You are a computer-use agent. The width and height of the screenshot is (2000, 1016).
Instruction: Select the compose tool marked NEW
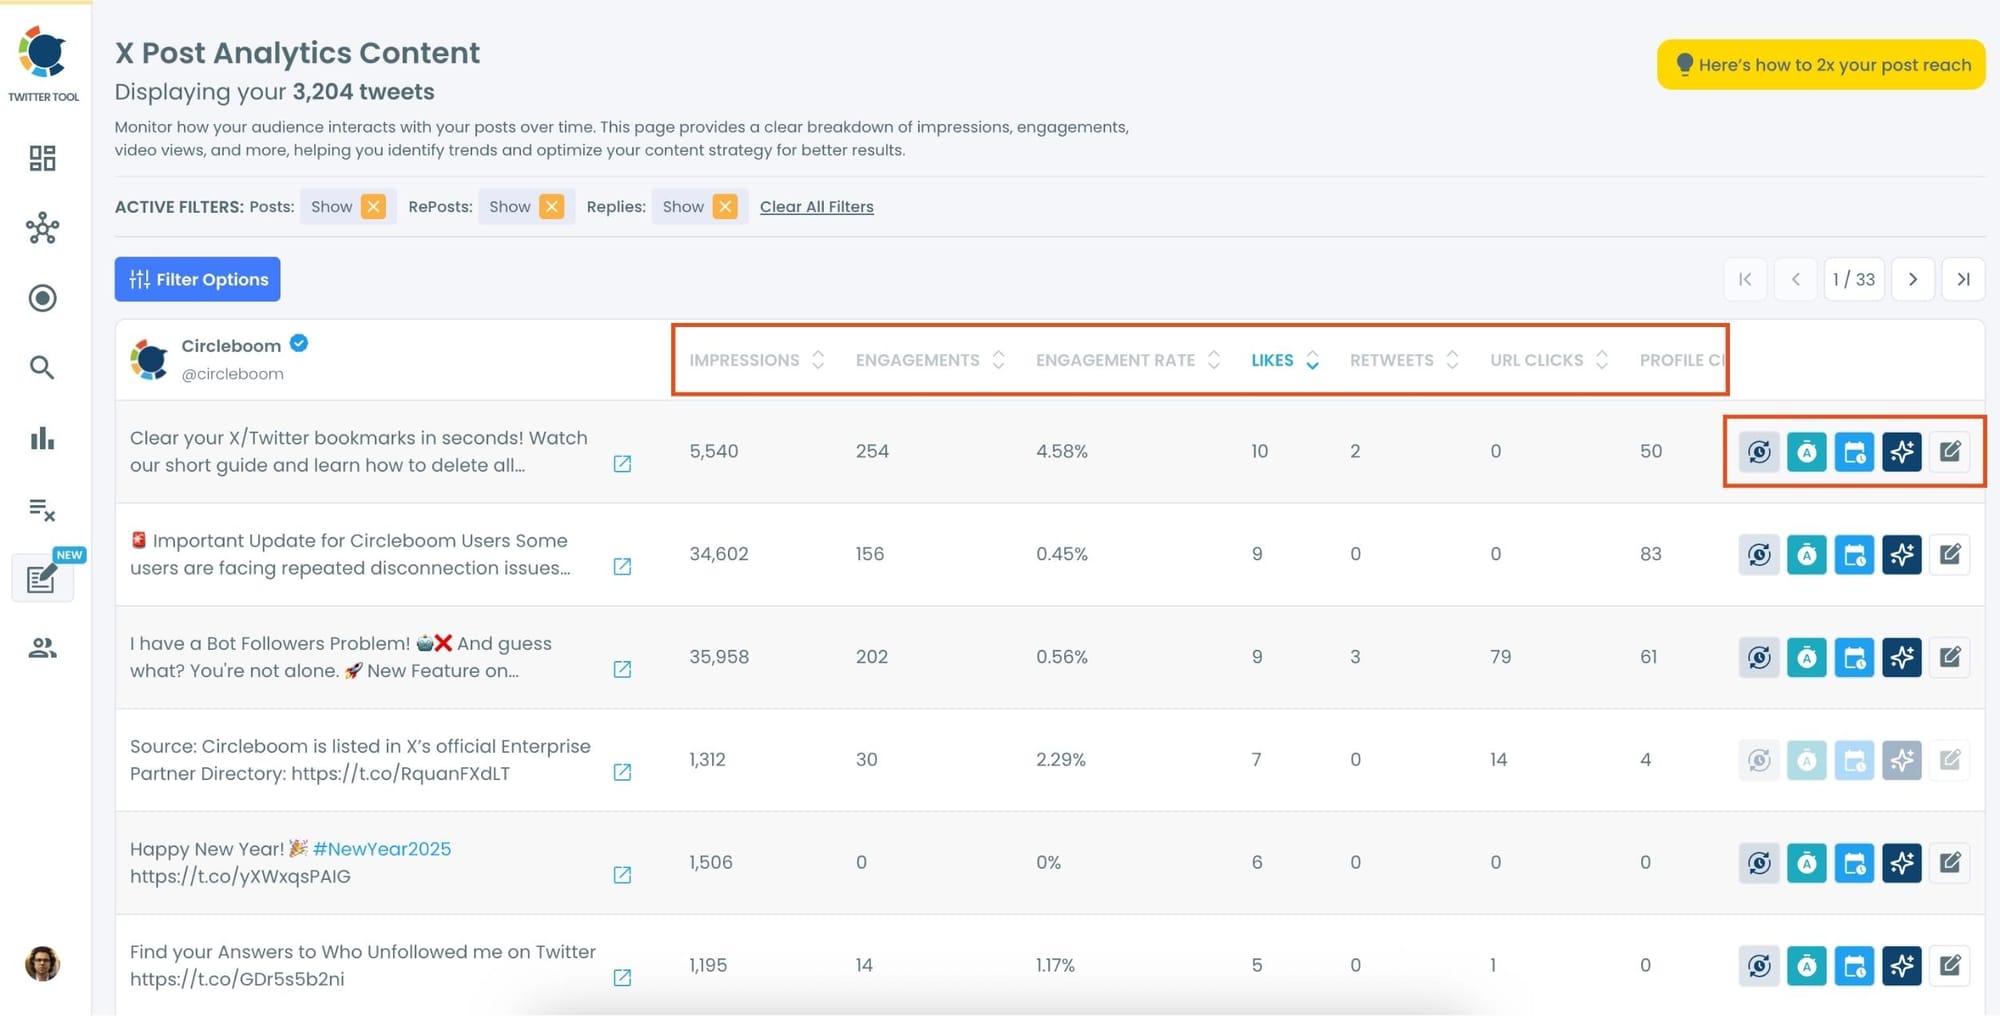pyautogui.click(x=42, y=578)
